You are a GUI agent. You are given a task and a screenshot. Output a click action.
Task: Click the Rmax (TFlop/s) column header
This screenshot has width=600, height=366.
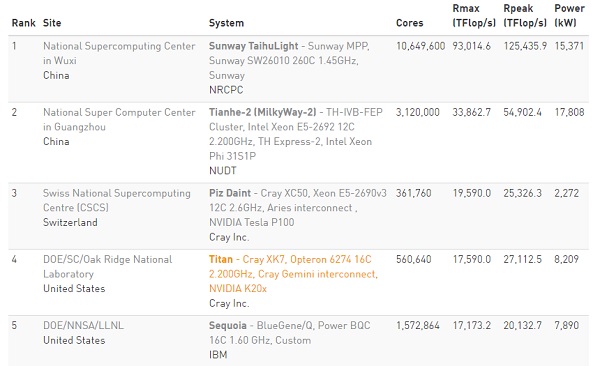[x=474, y=16]
